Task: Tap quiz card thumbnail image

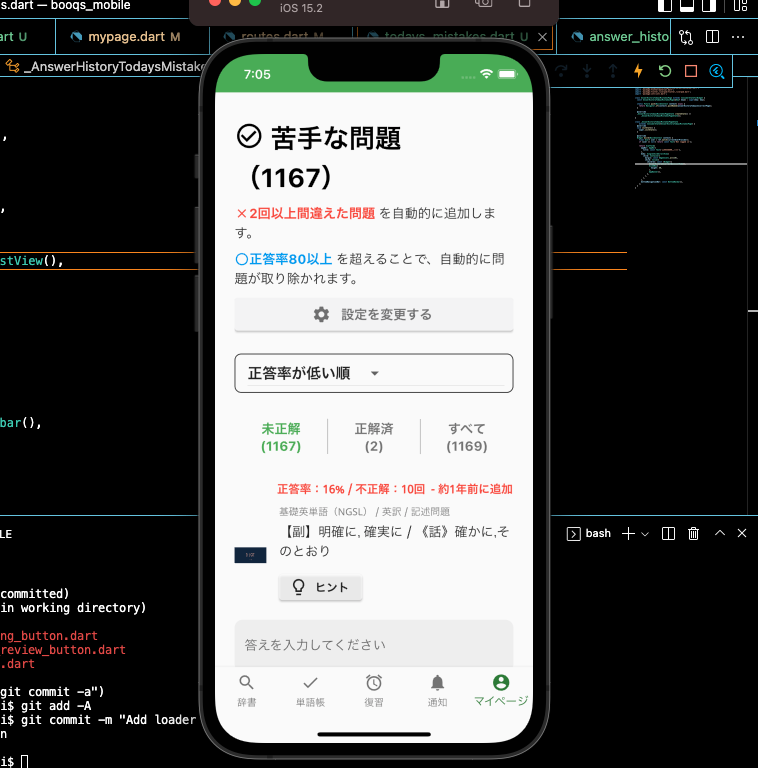Action: [x=250, y=555]
